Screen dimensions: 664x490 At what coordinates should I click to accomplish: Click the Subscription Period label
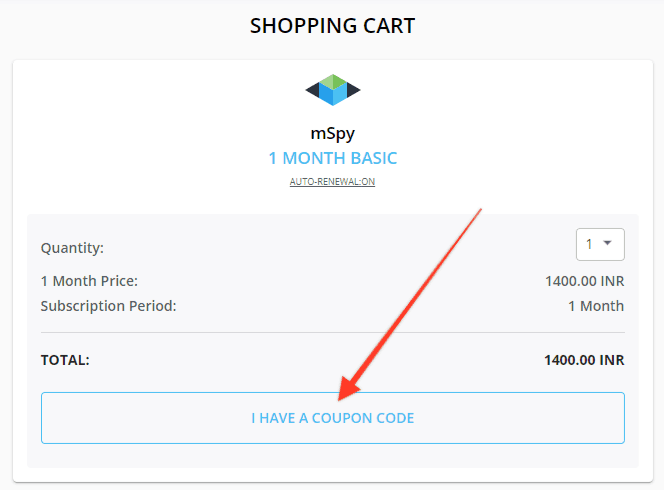coord(108,306)
